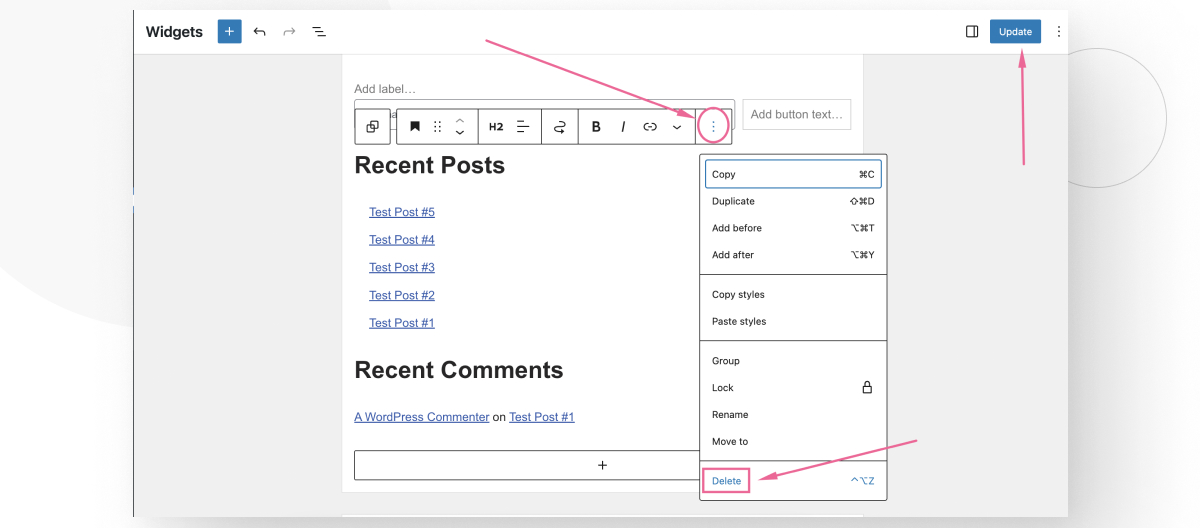The image size is (1200, 528).
Task: Open Test Post #5 link
Action: pyautogui.click(x=402, y=212)
